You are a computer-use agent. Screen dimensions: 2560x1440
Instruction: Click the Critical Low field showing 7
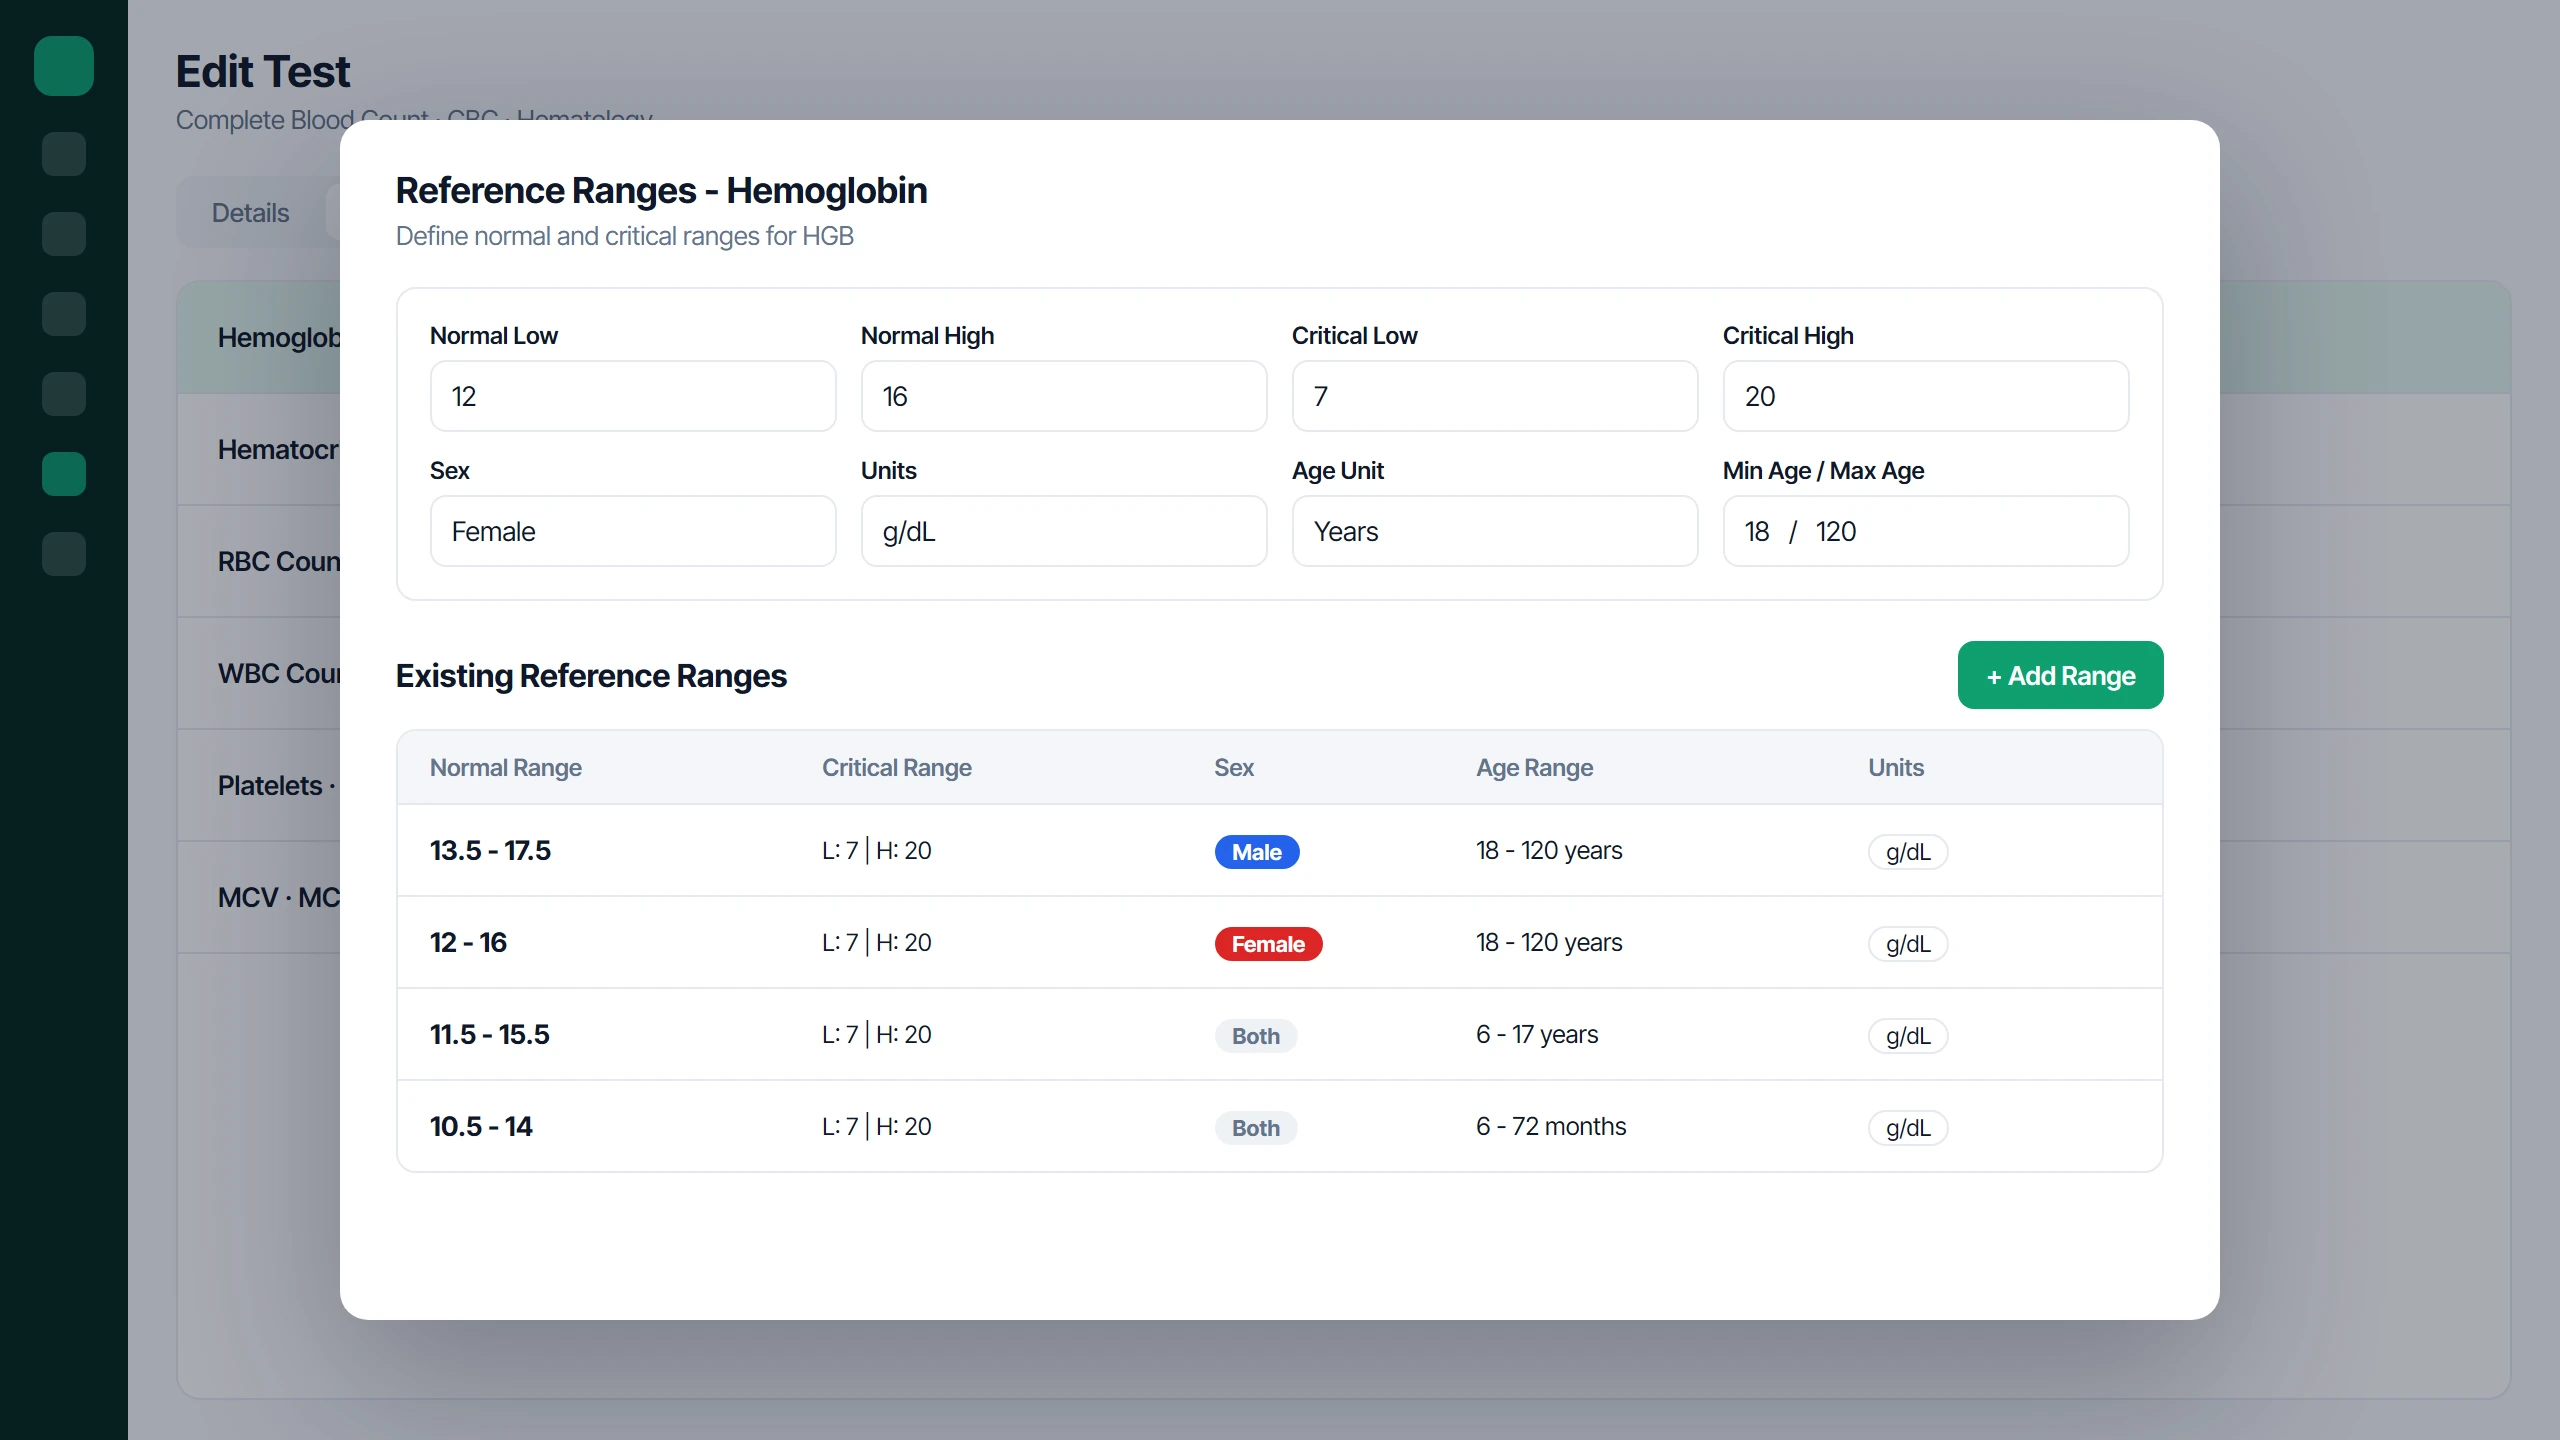pos(1495,396)
